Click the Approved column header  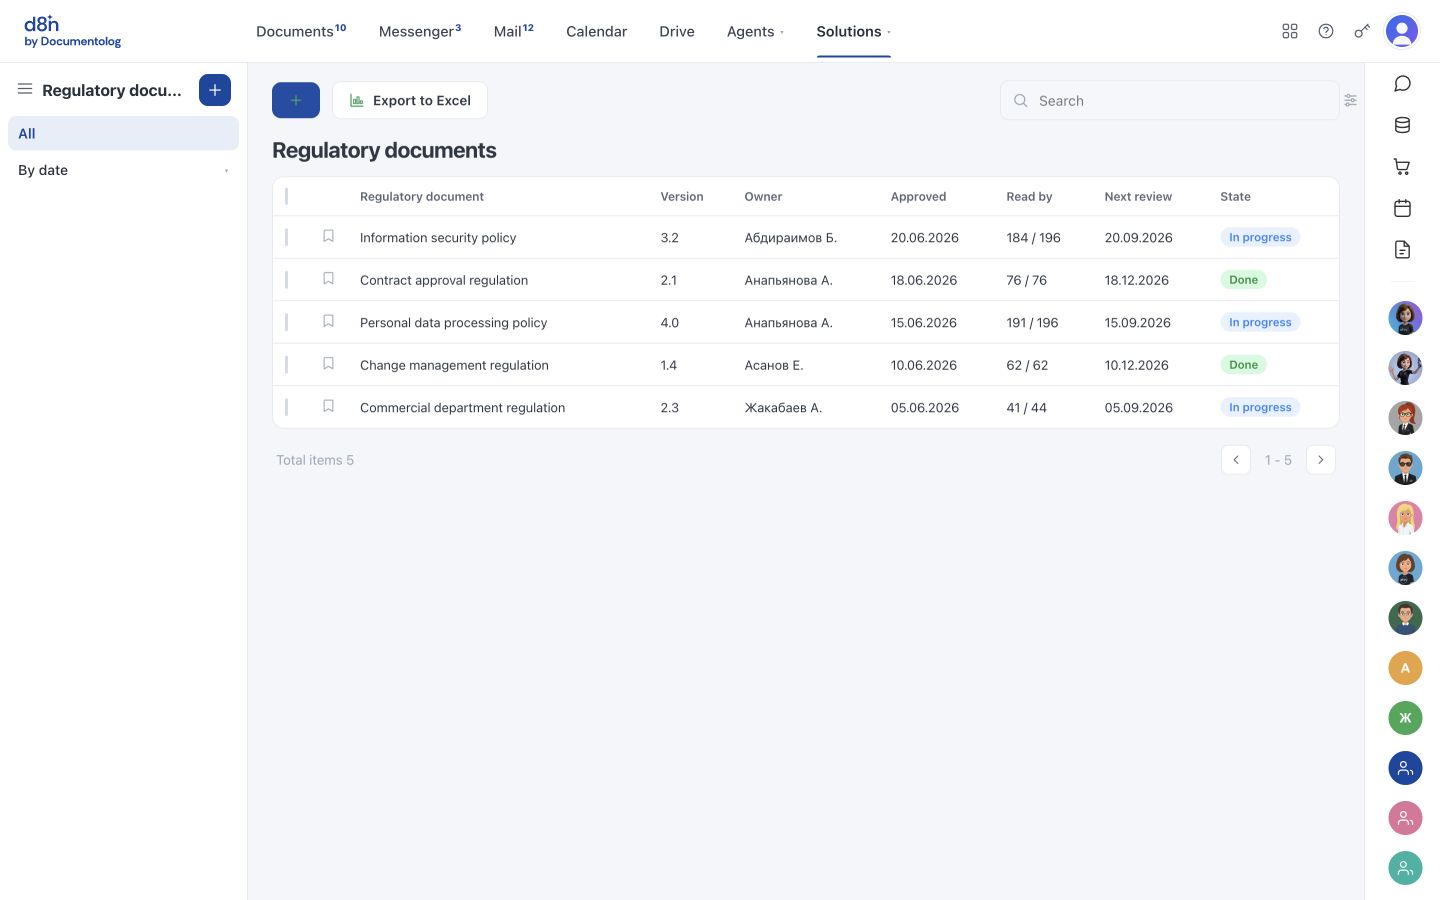point(918,197)
